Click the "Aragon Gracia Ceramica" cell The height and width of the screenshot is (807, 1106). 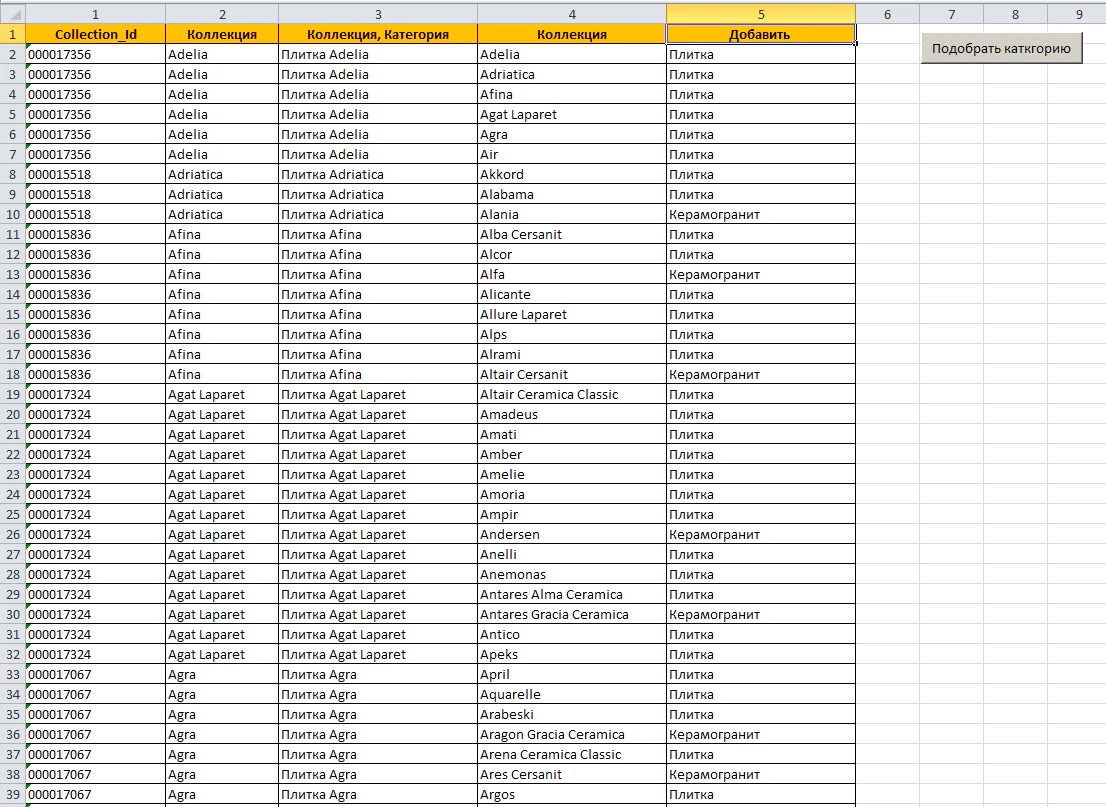point(572,734)
